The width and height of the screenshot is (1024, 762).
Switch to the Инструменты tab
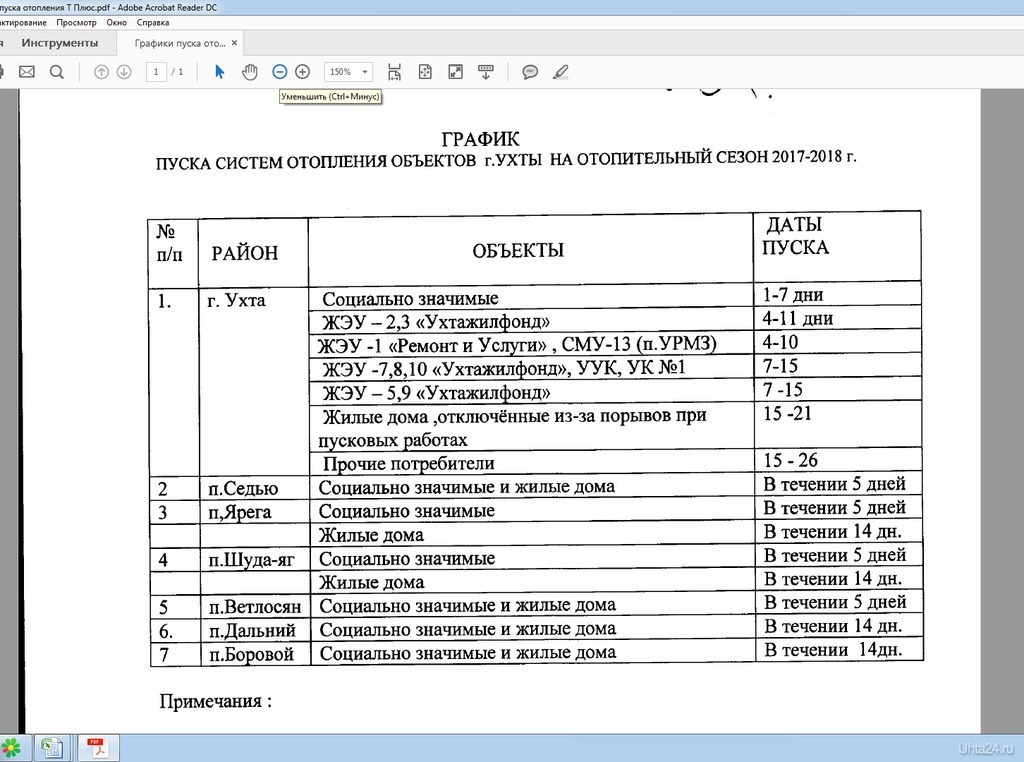point(59,43)
